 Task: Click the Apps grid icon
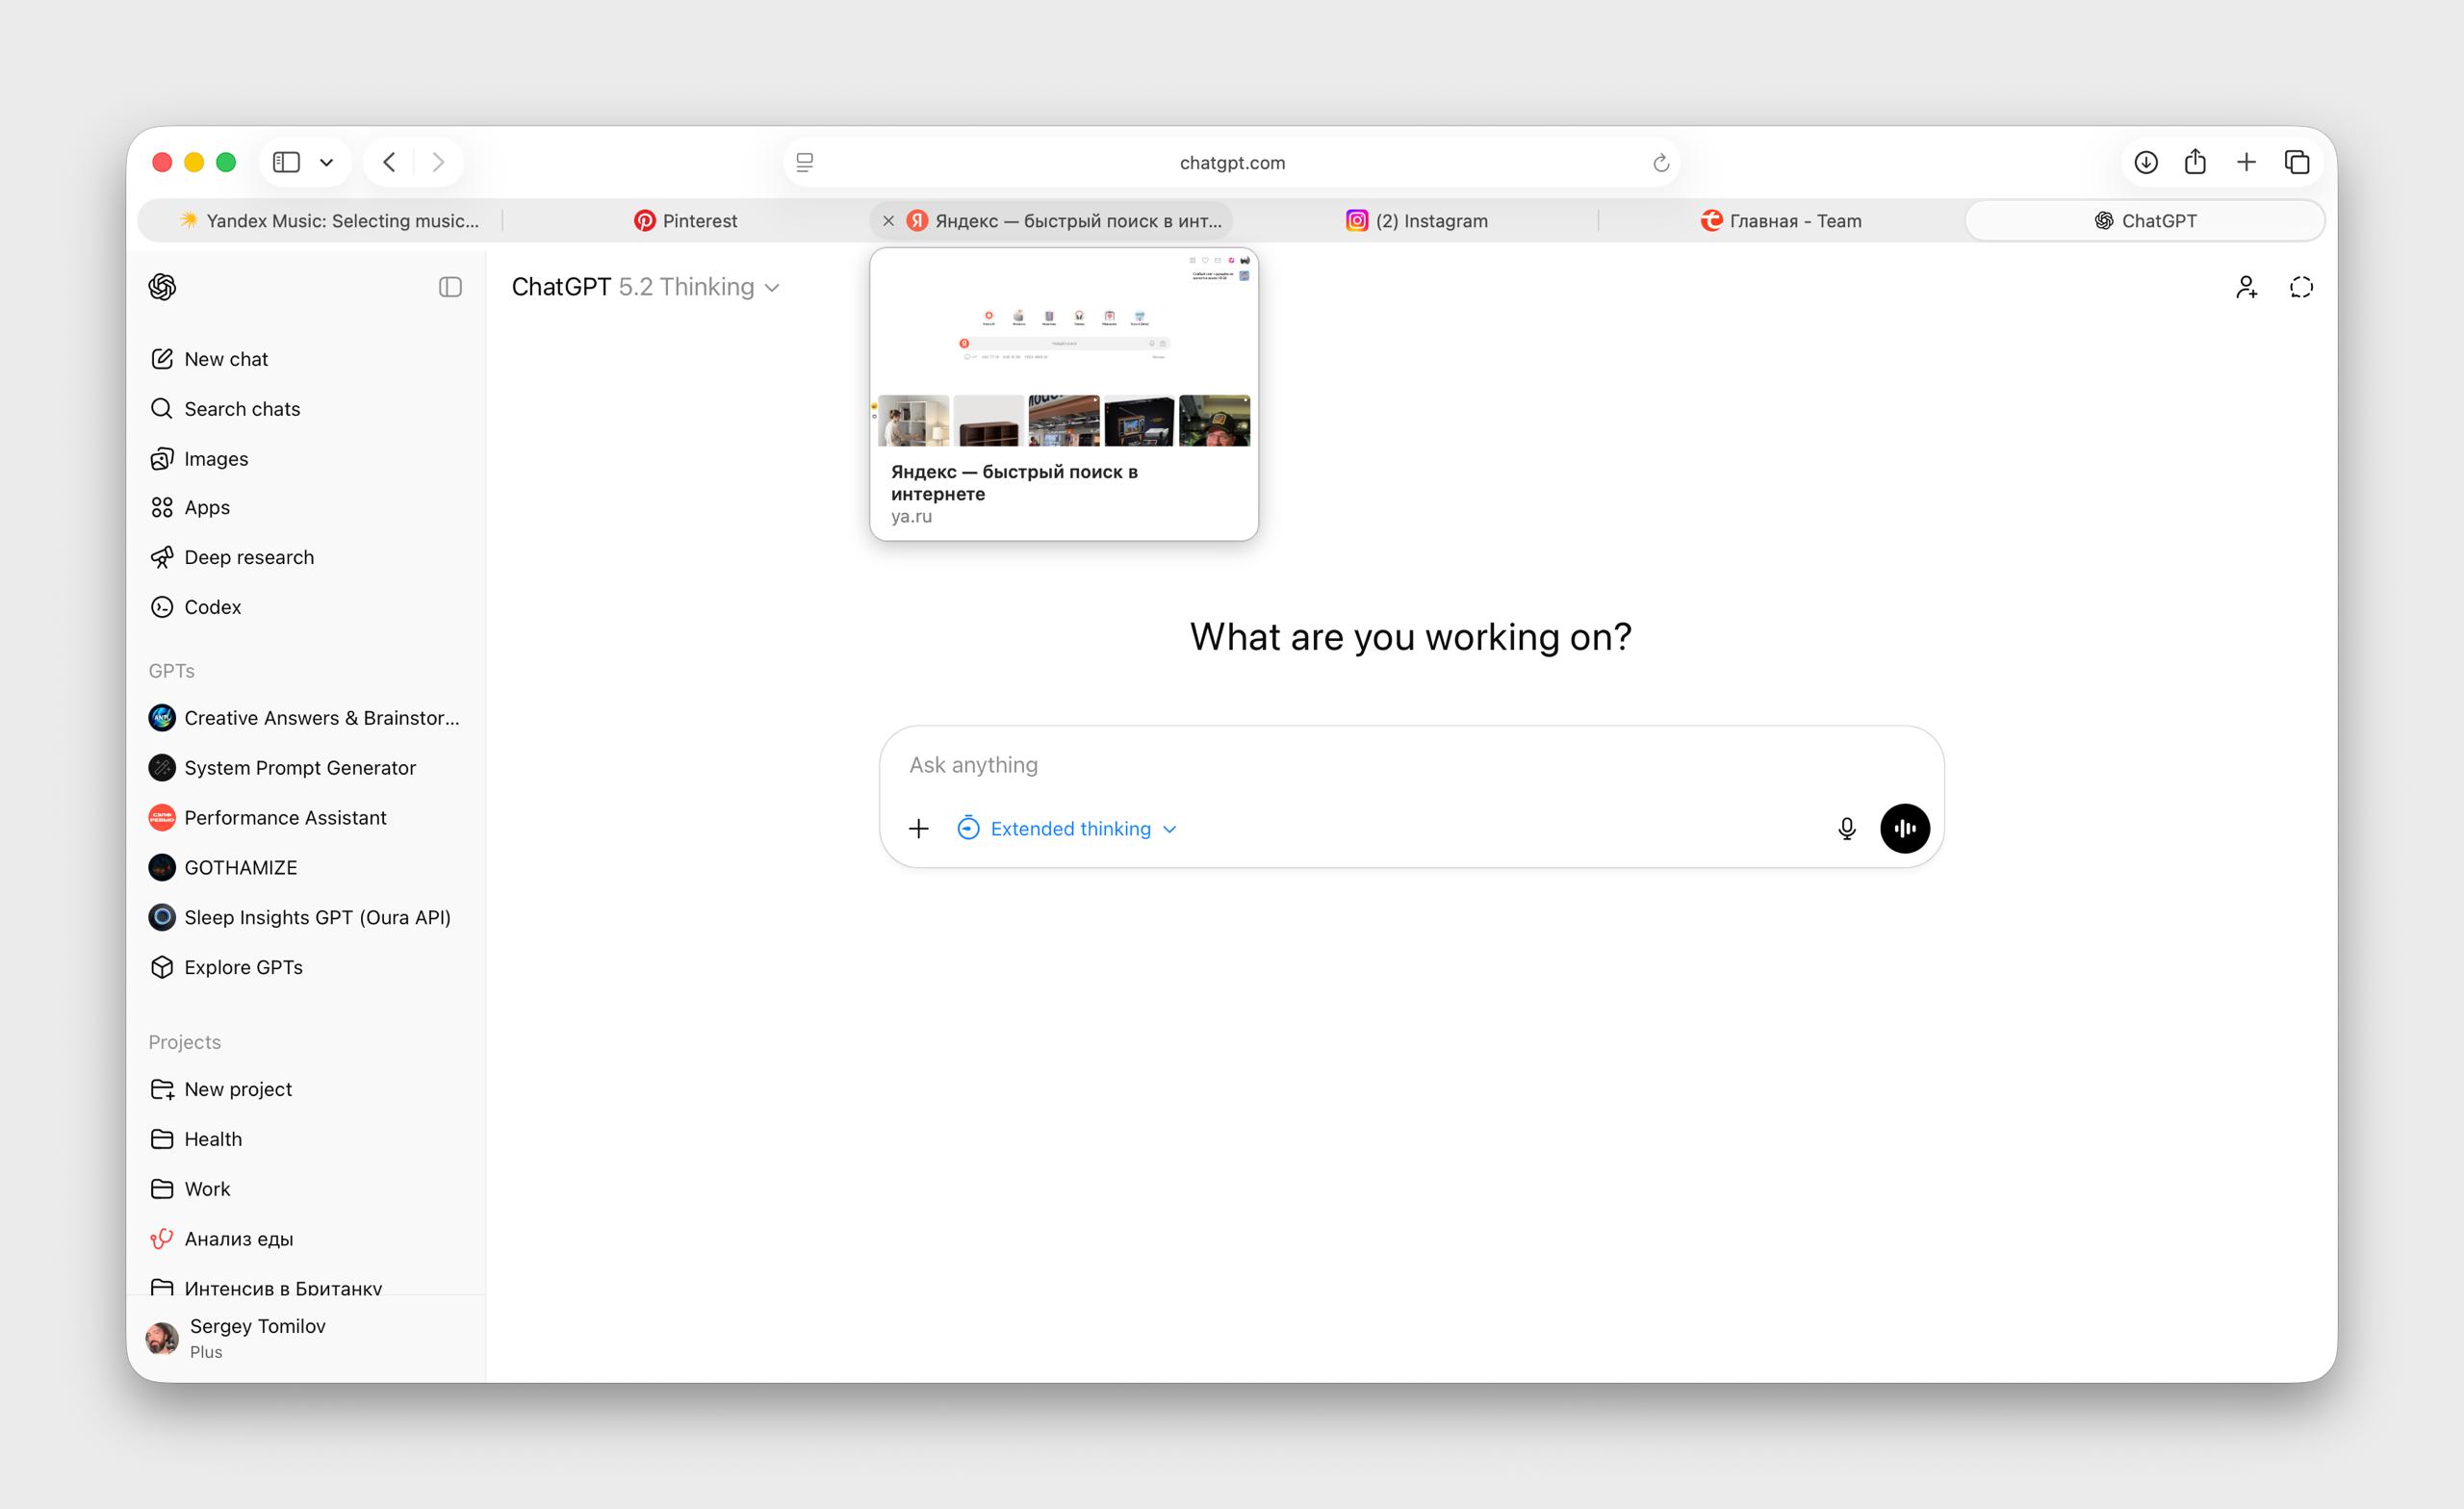162,508
